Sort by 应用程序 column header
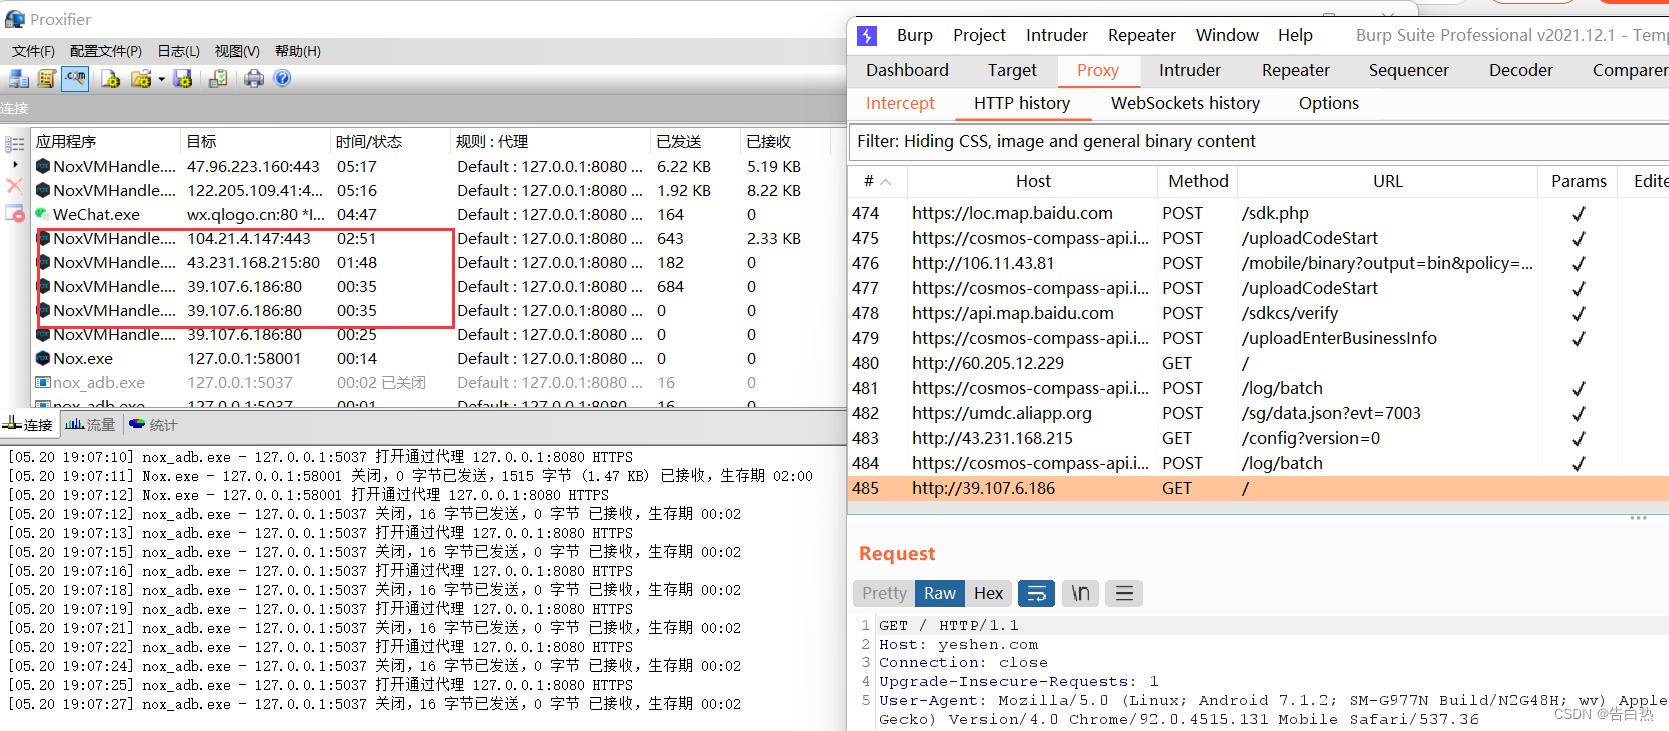 point(106,141)
